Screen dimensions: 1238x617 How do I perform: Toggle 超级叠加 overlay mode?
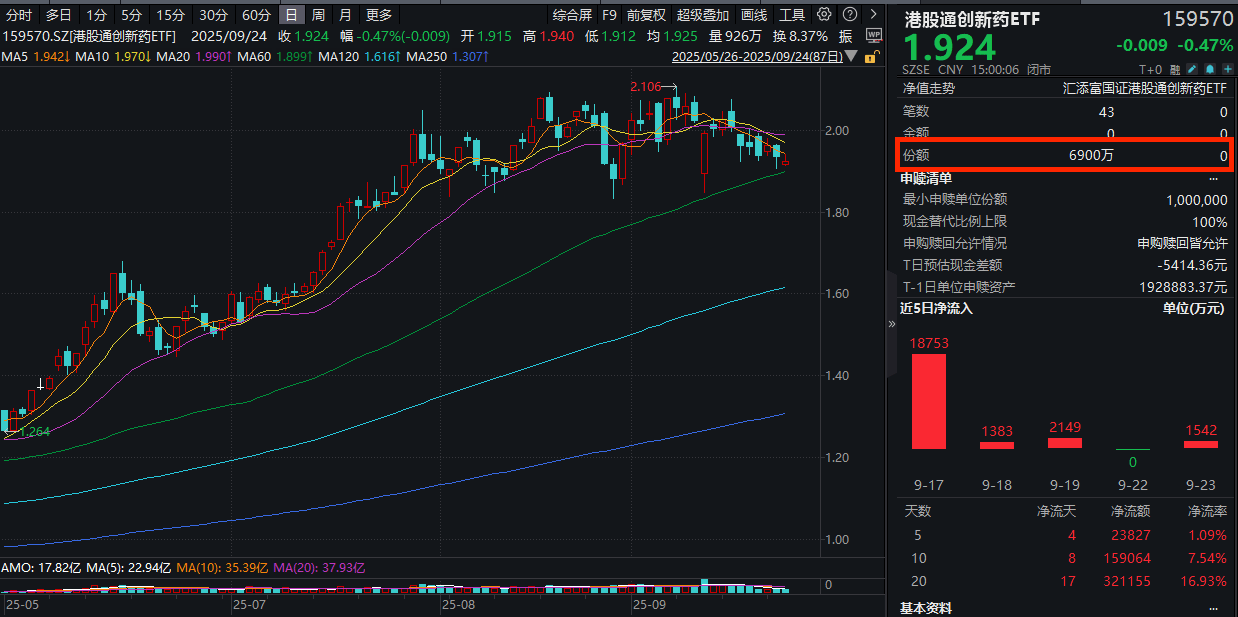[703, 15]
